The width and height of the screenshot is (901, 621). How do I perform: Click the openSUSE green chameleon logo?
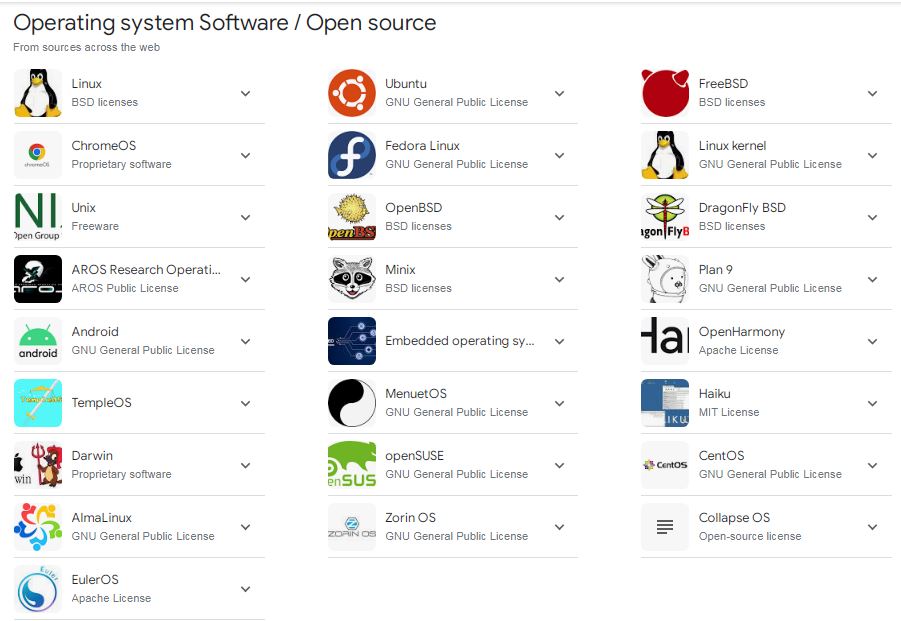click(352, 465)
